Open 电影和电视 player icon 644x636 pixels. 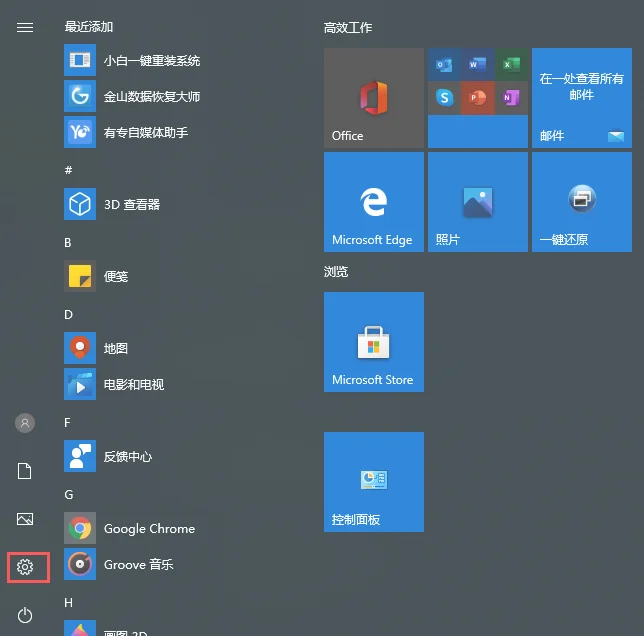(x=80, y=384)
